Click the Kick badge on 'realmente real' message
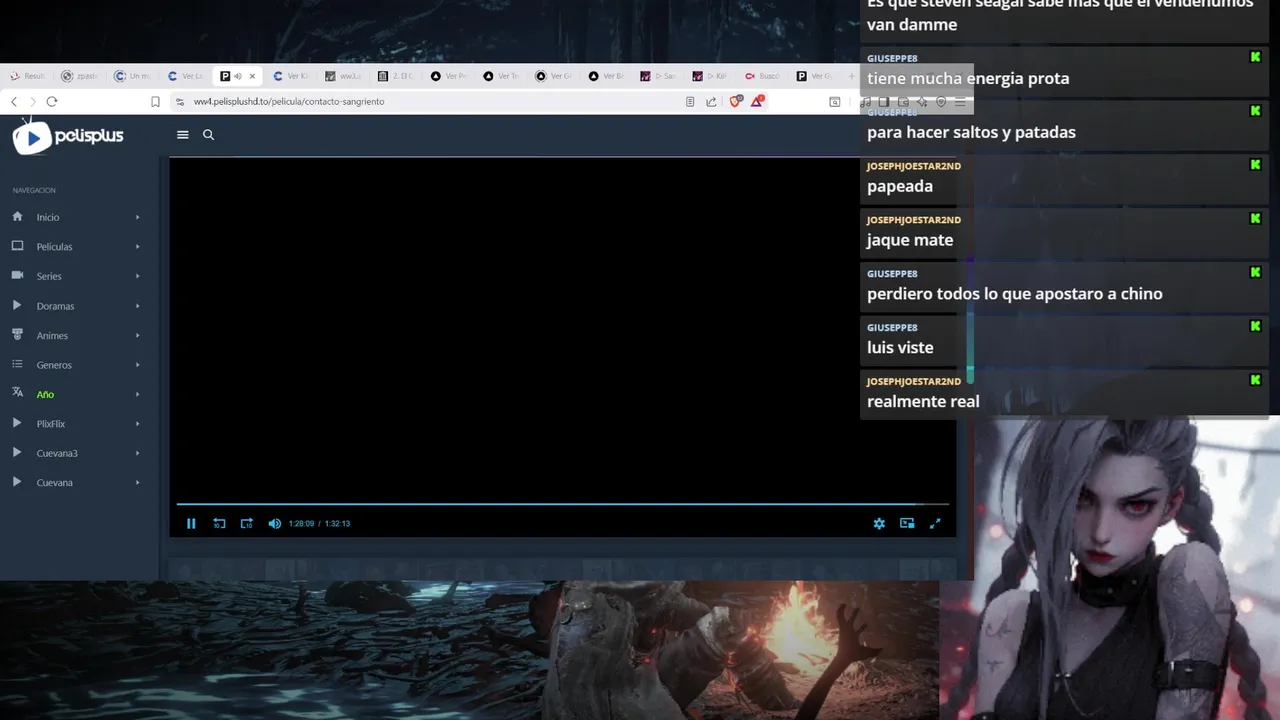1280x720 pixels. point(1255,380)
